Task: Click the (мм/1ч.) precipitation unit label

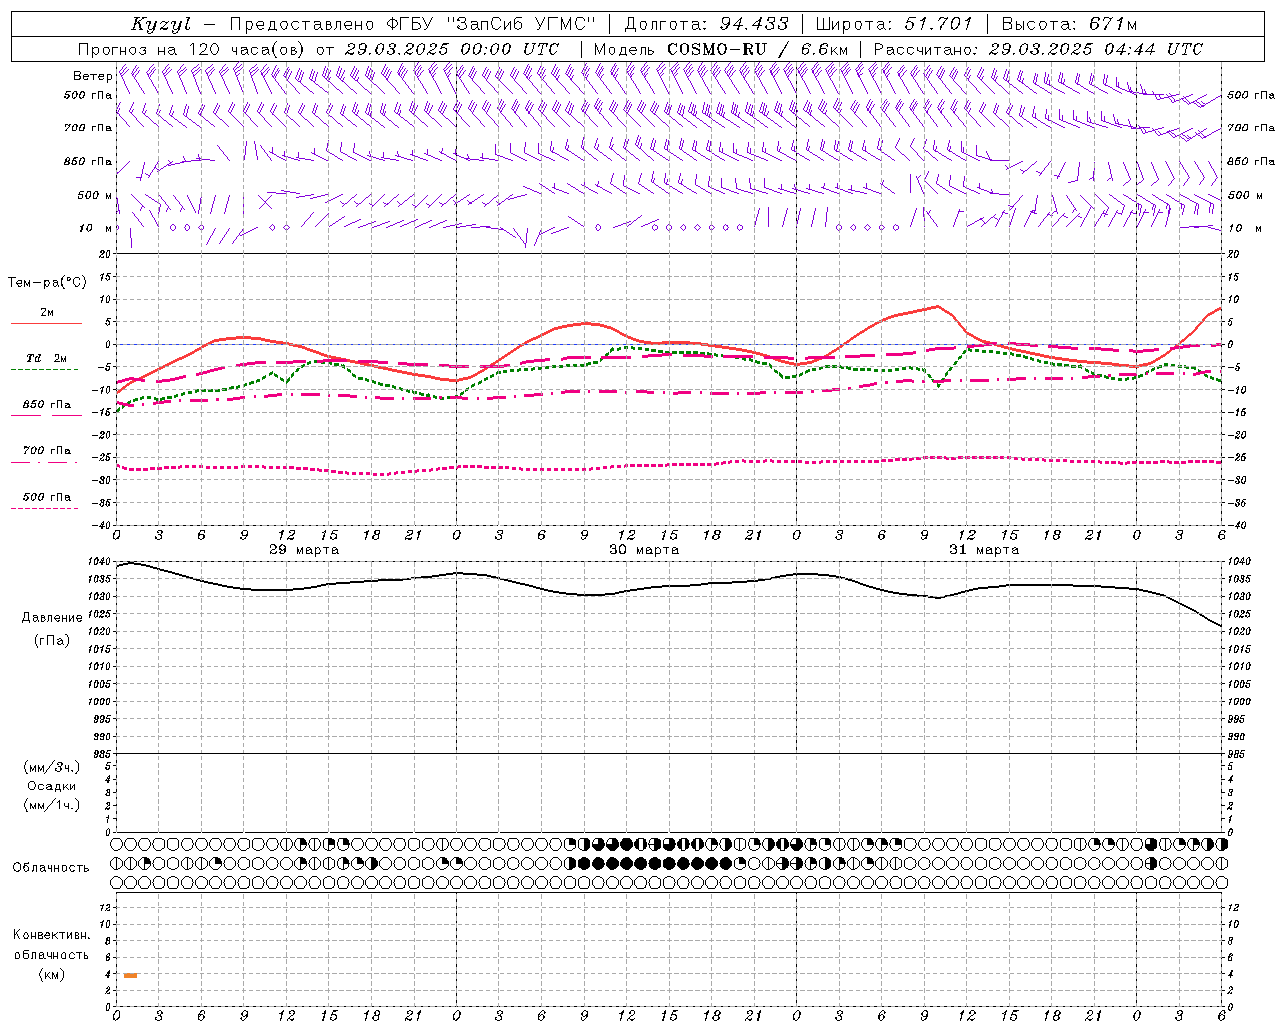Action: (x=52, y=805)
